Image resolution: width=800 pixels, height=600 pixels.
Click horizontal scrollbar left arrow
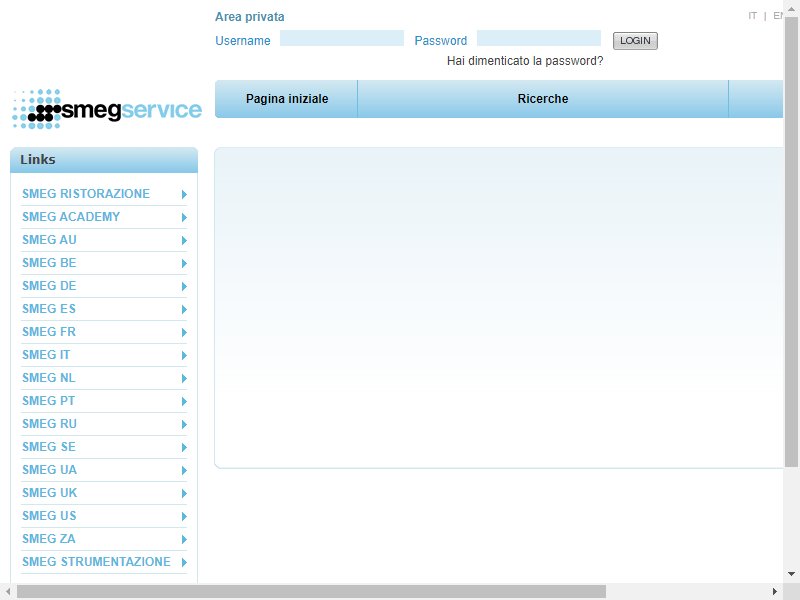(x=8, y=592)
